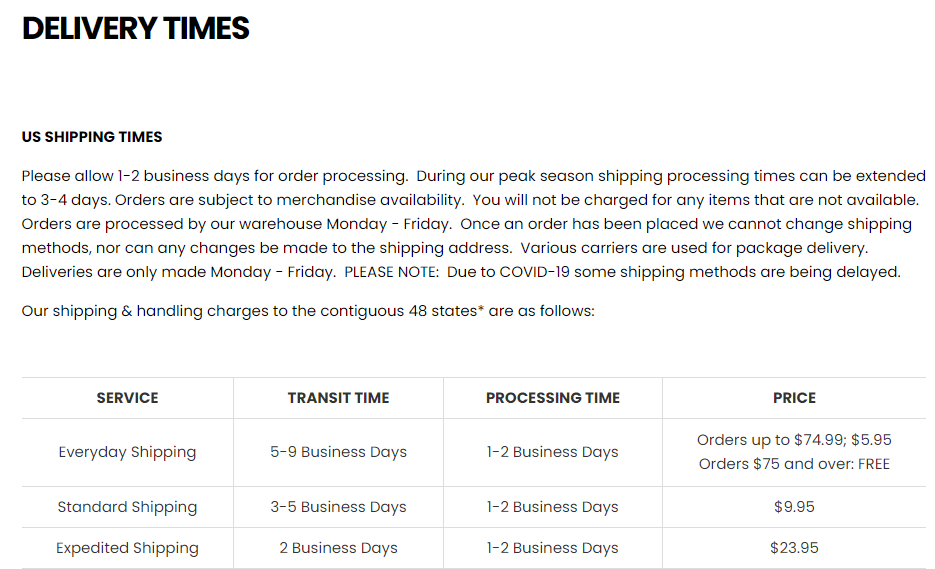Select the Standard Shipping service cell
This screenshot has width=935, height=569.
point(128,507)
